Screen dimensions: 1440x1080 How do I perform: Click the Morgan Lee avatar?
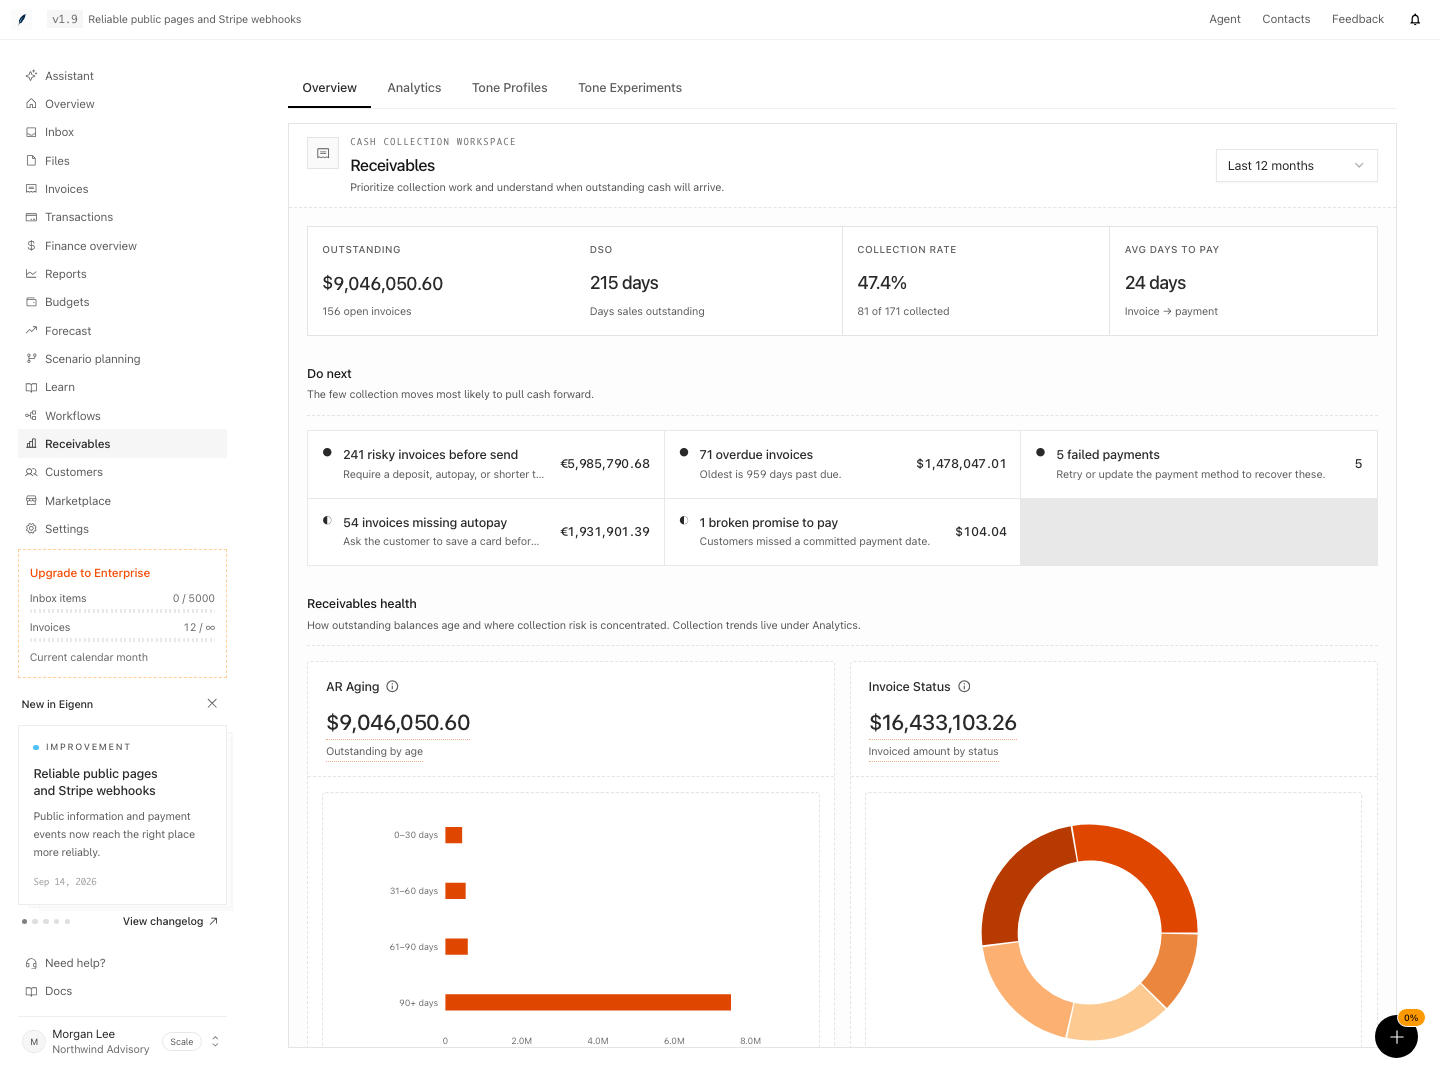point(34,1042)
